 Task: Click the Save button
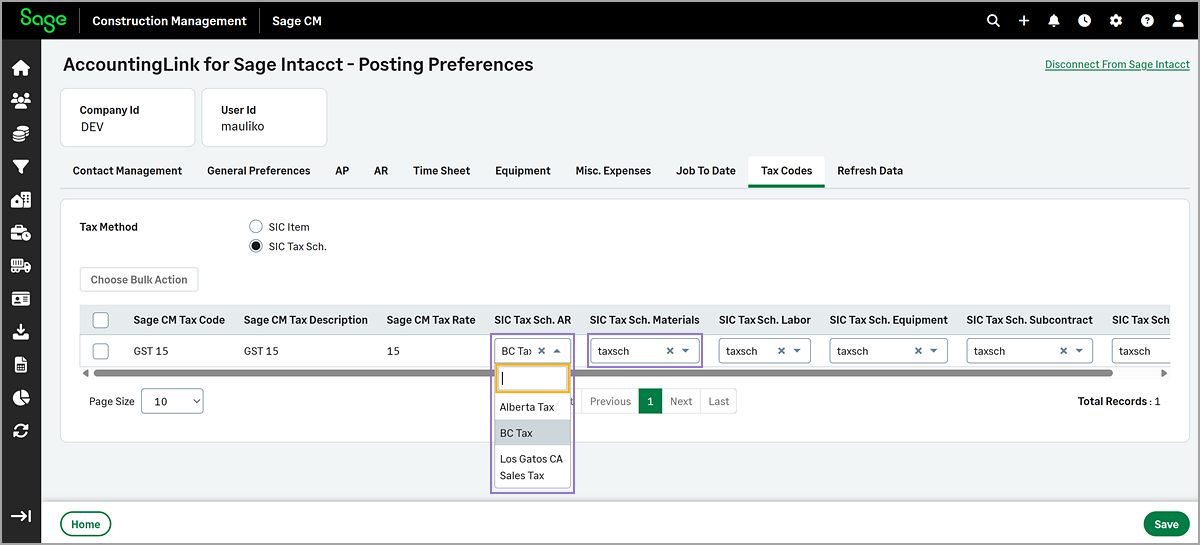pos(1166,524)
